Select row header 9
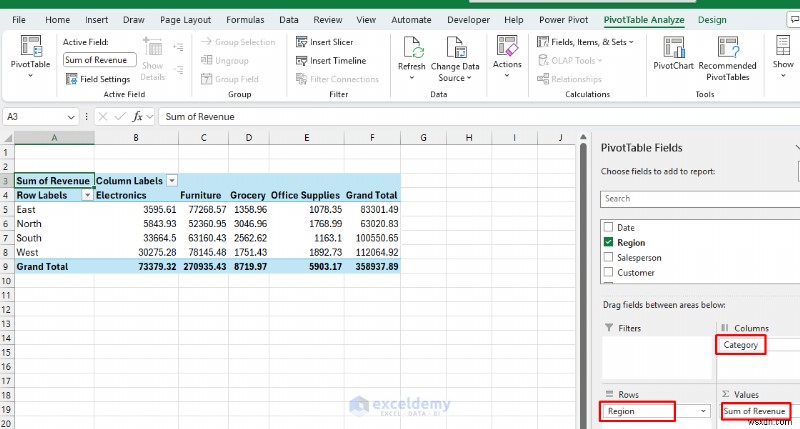800x429 pixels. pyautogui.click(x=6, y=266)
